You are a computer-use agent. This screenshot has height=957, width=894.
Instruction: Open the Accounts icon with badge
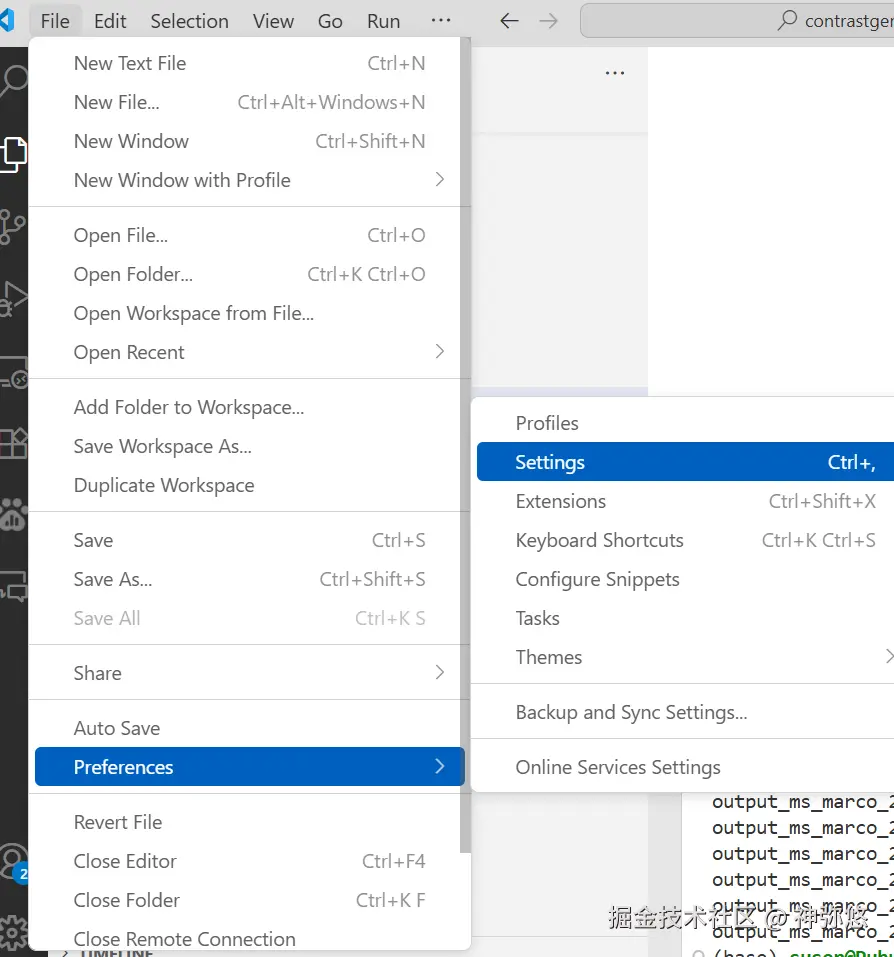click(x=13, y=860)
